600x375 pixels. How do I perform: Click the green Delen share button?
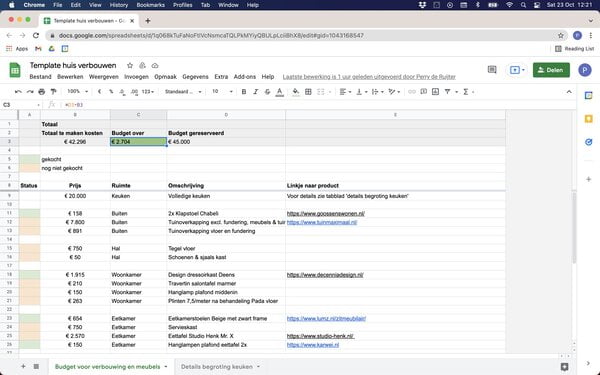[x=551, y=70]
